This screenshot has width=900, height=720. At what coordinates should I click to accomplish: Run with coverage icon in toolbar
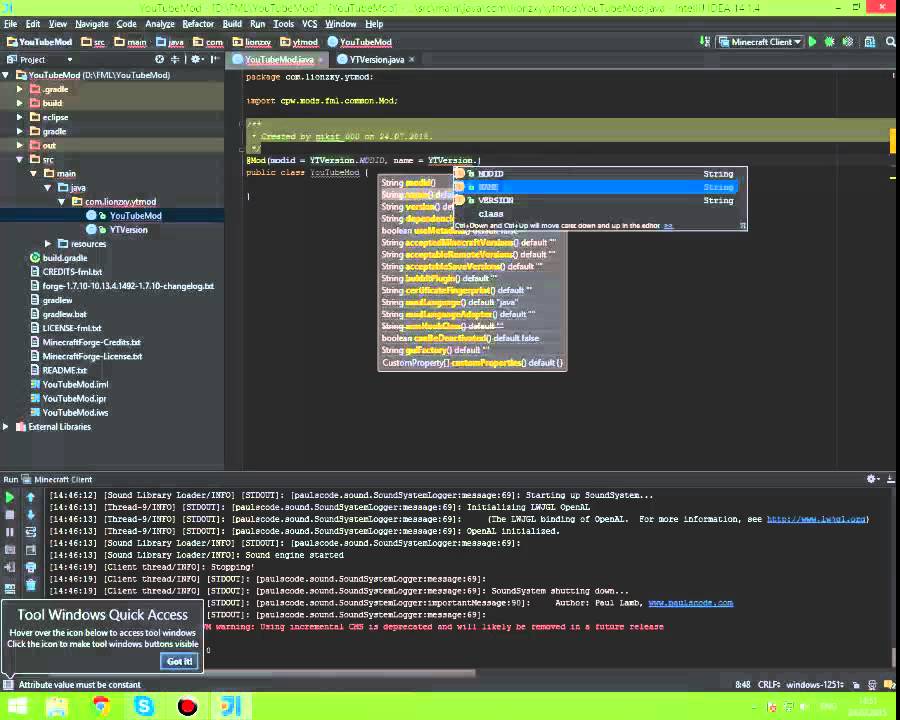[848, 42]
